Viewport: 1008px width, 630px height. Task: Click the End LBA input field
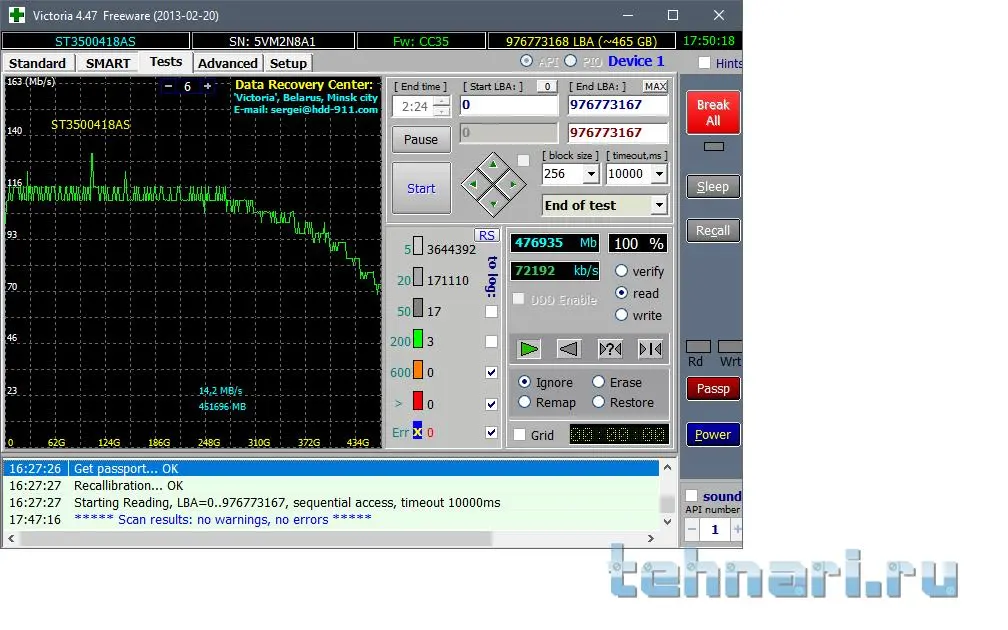[x=618, y=105]
